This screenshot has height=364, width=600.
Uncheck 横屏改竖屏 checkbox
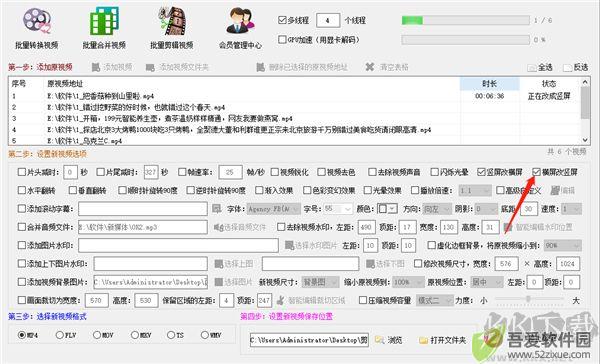(536, 172)
